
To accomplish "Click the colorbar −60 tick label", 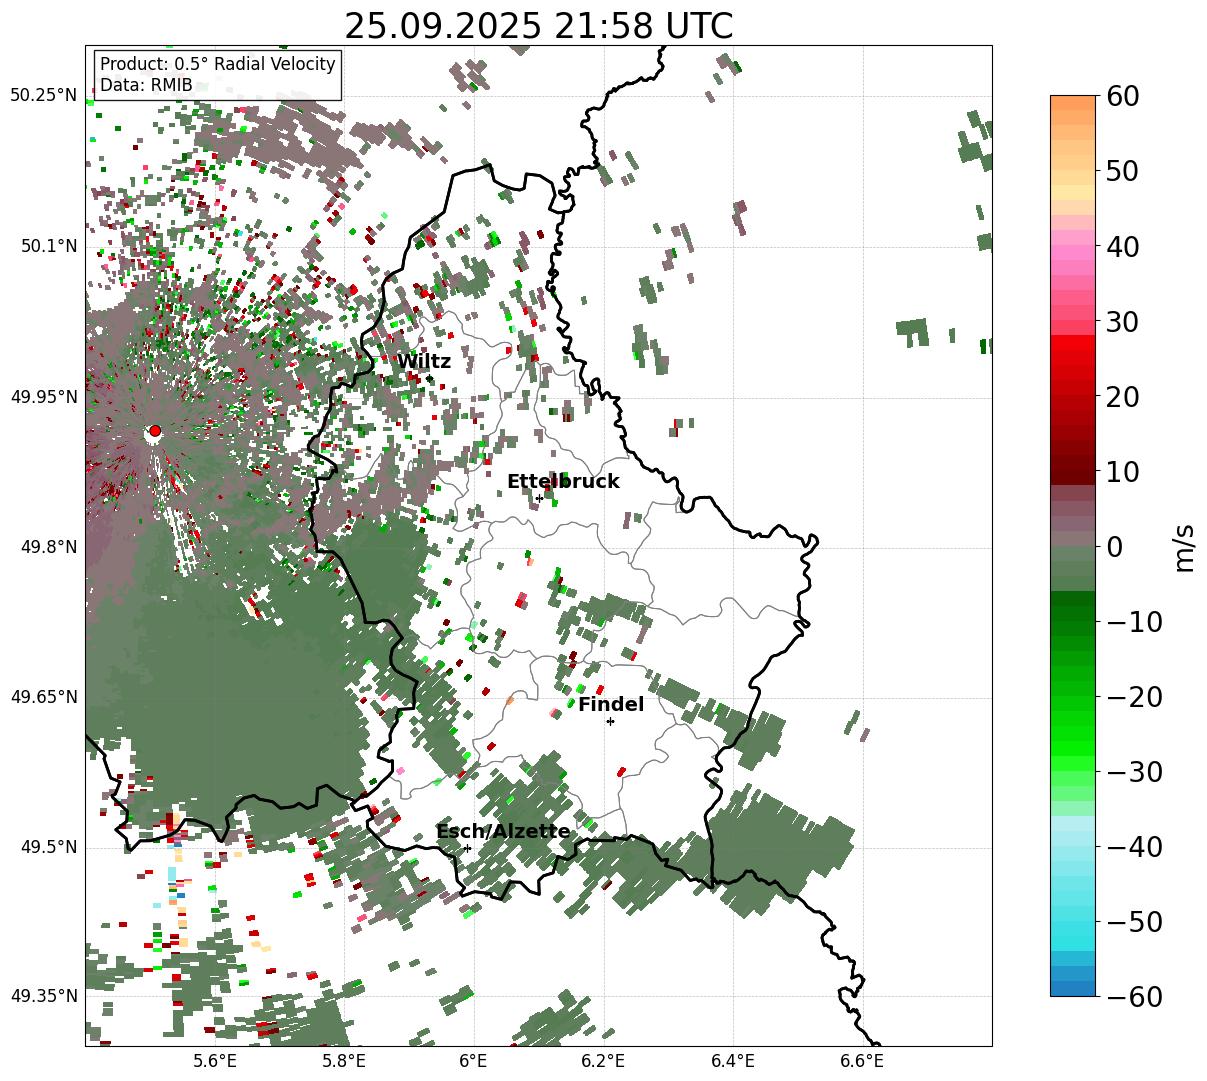I will point(1133,996).
